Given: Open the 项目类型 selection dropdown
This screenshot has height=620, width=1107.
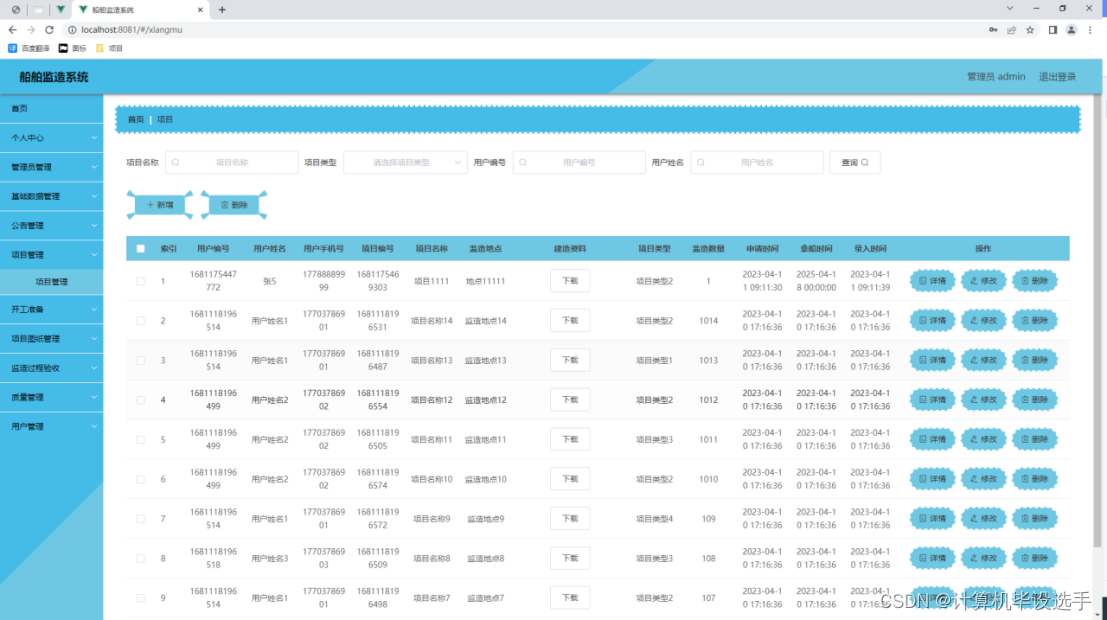Looking at the screenshot, I should point(405,162).
